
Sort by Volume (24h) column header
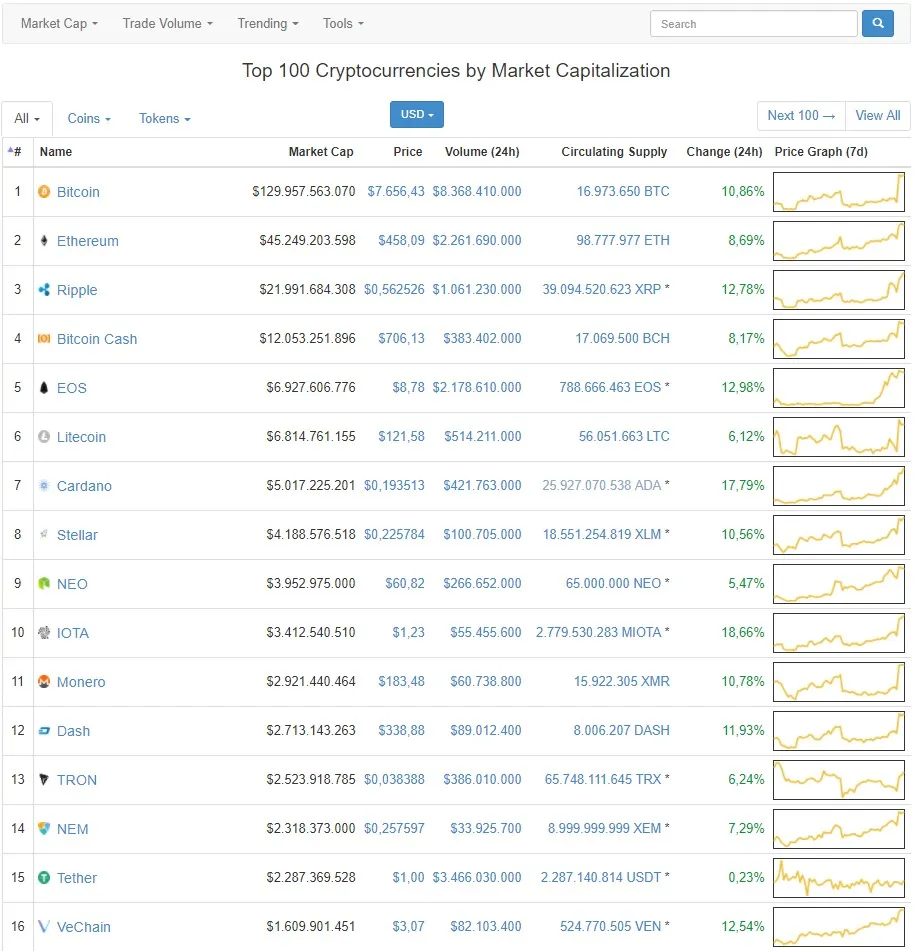point(482,152)
